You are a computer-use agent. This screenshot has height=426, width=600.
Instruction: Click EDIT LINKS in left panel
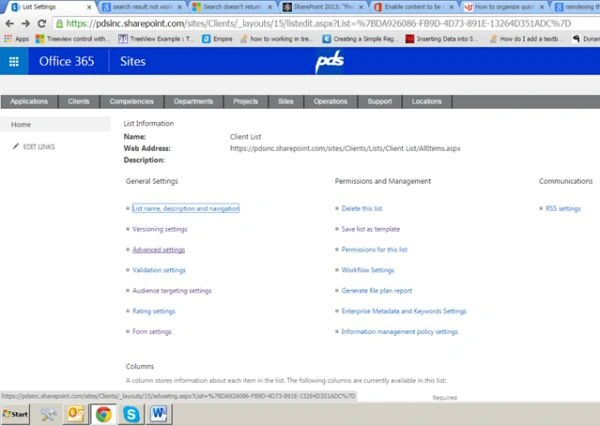click(x=39, y=147)
